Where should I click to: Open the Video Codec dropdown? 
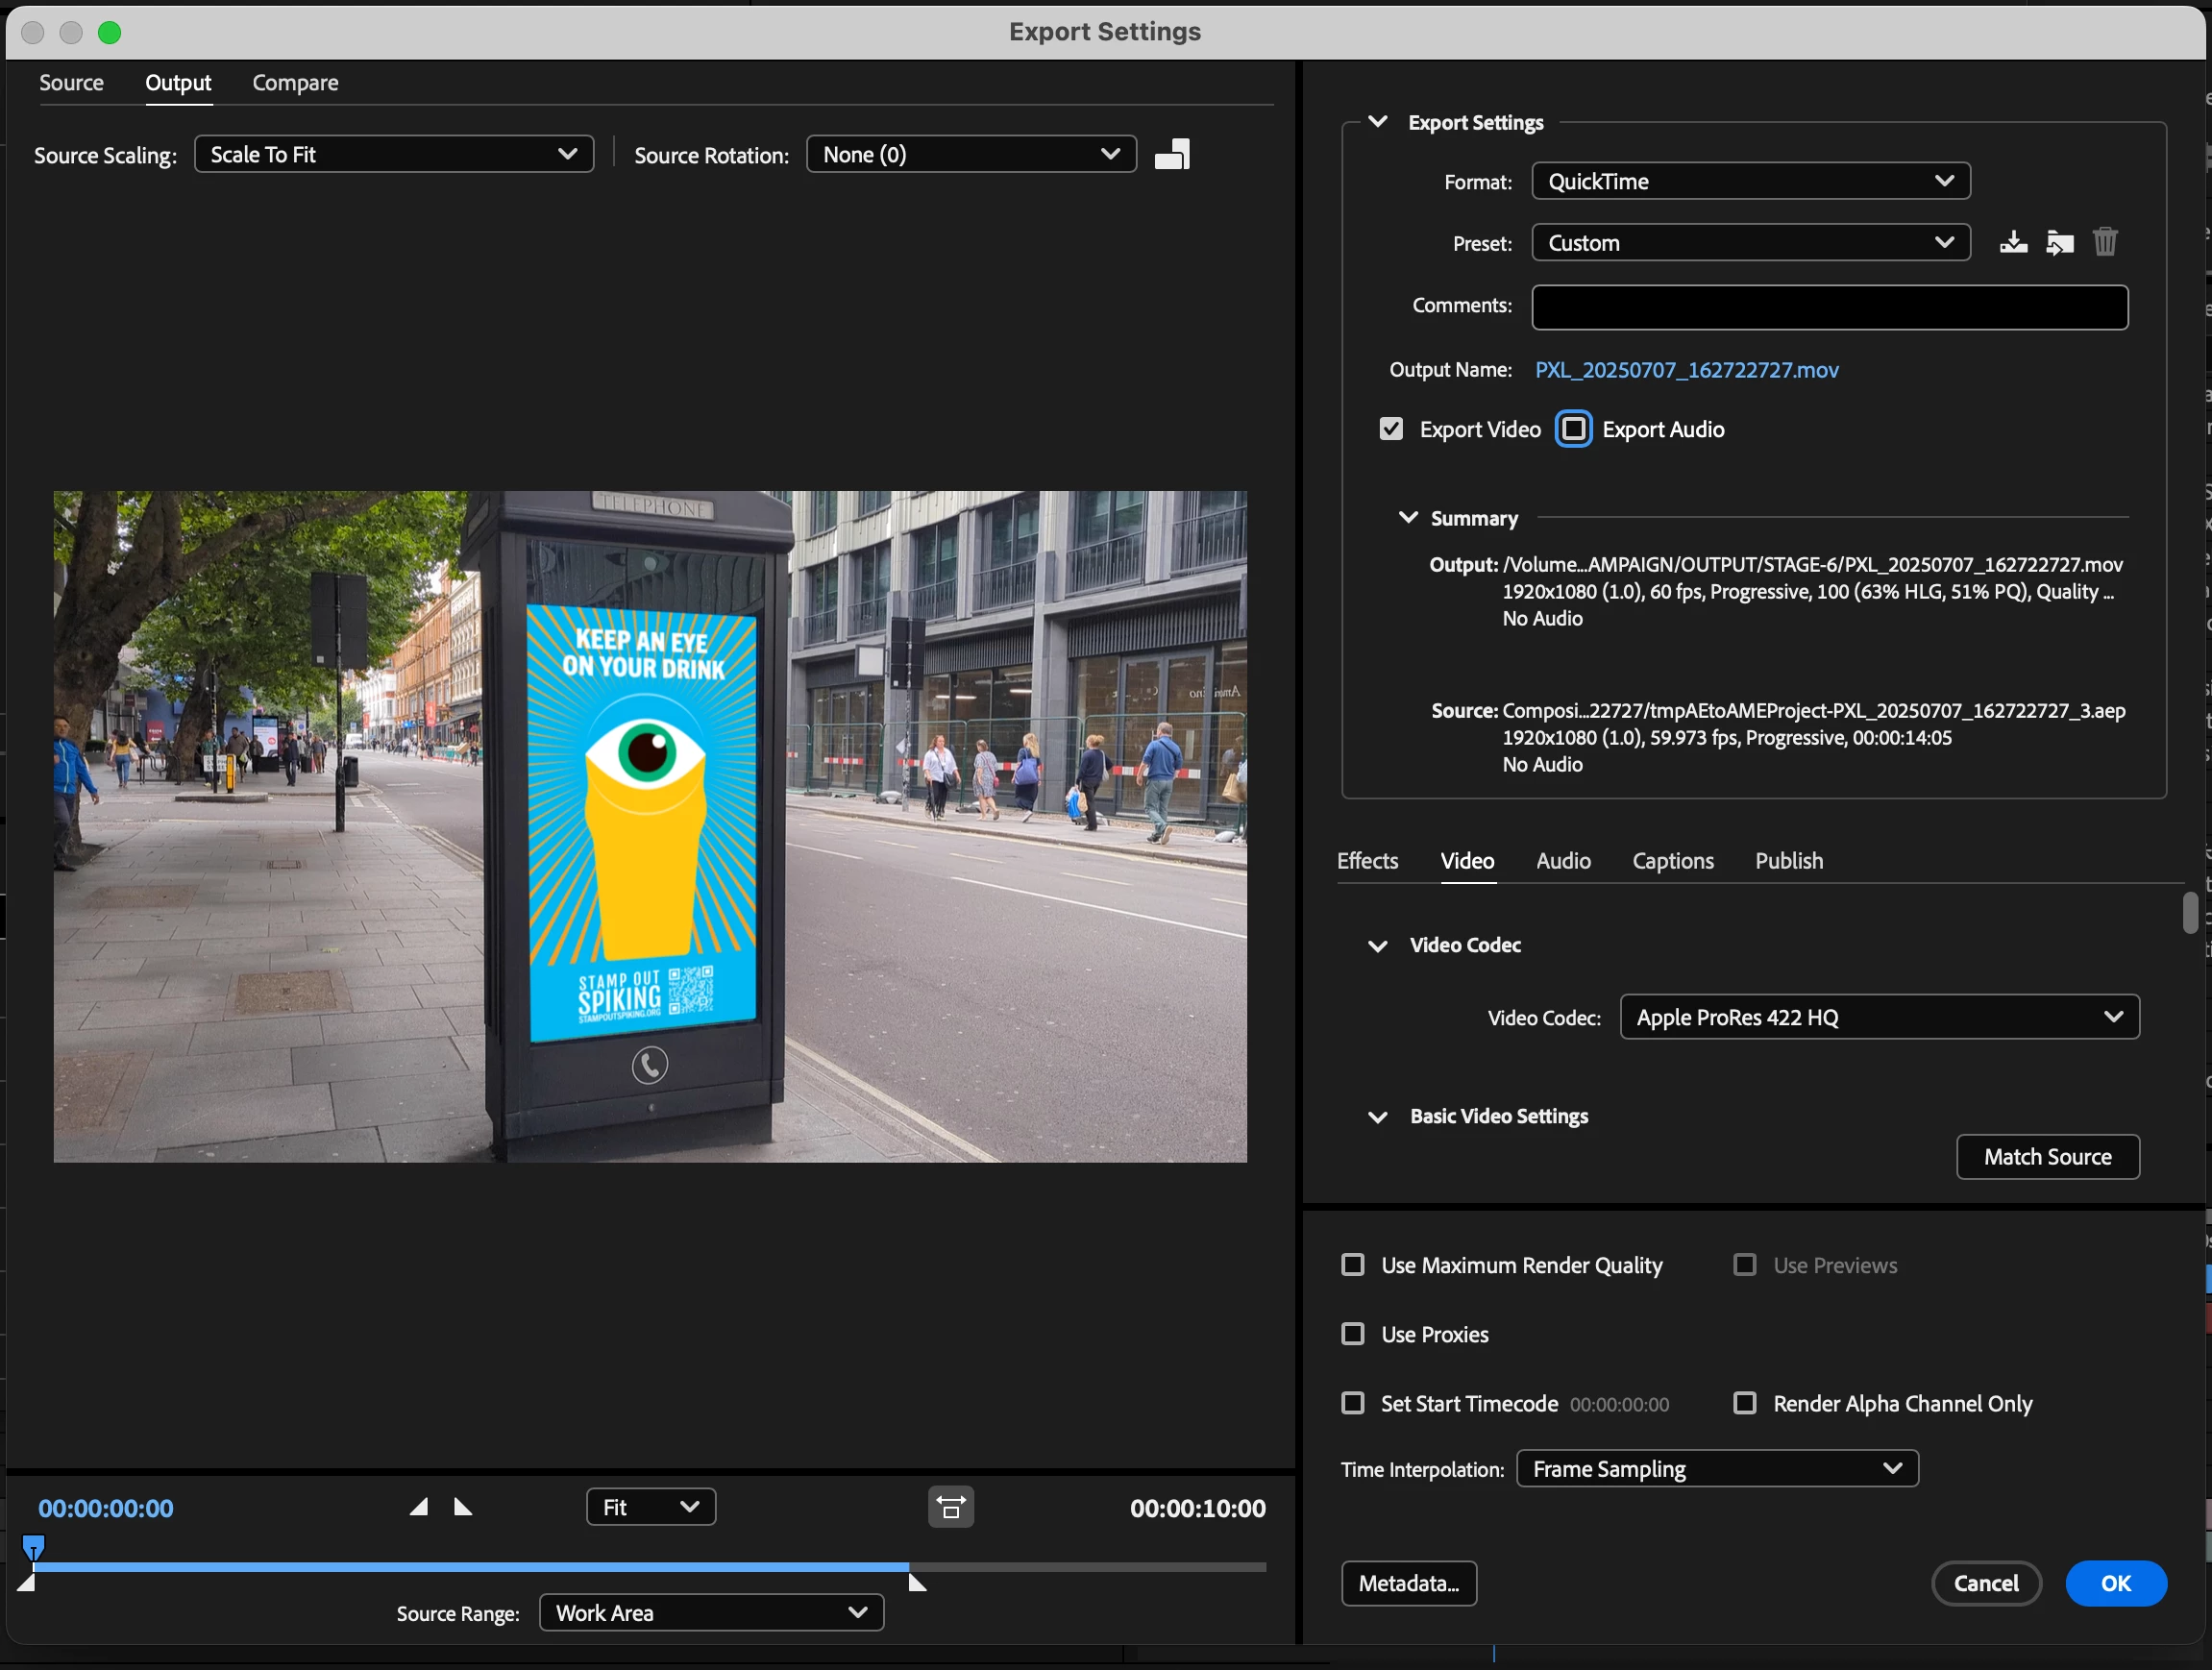coord(1879,1017)
